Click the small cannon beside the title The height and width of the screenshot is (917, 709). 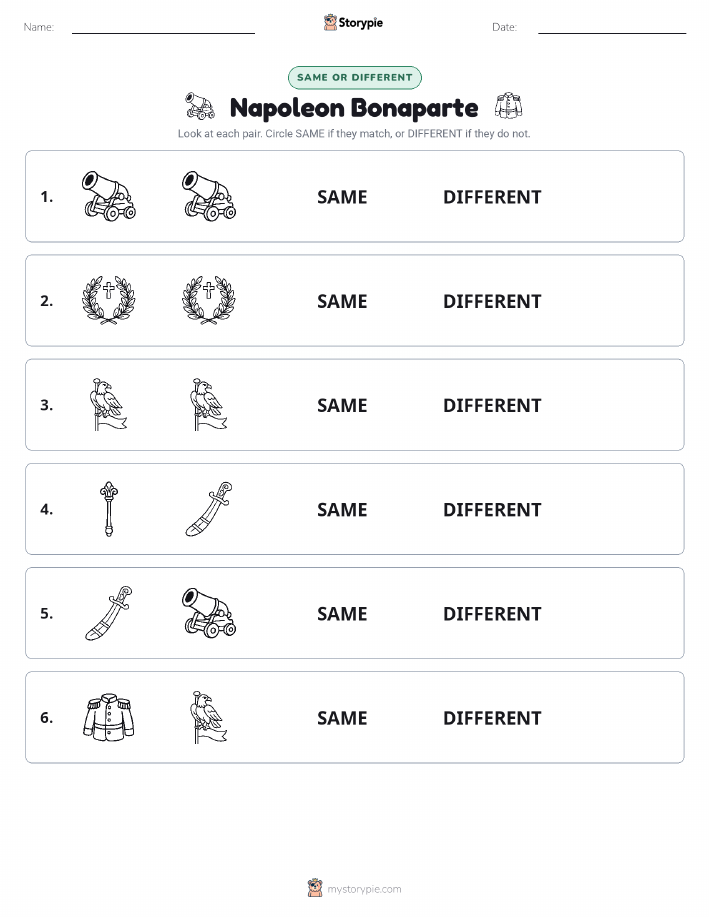[200, 106]
